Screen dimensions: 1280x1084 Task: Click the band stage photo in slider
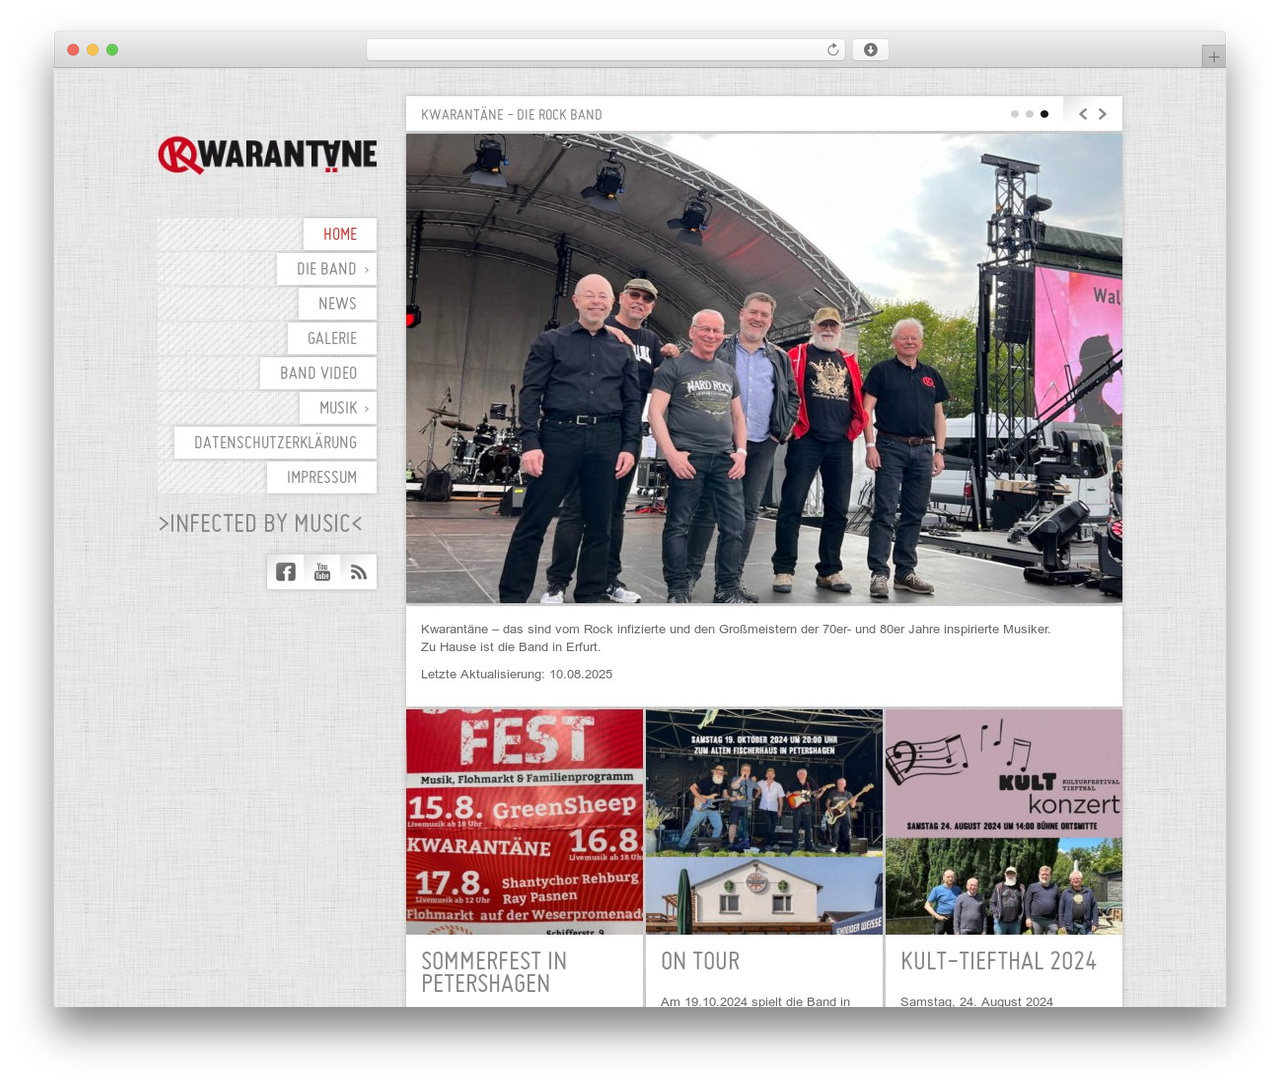click(764, 368)
